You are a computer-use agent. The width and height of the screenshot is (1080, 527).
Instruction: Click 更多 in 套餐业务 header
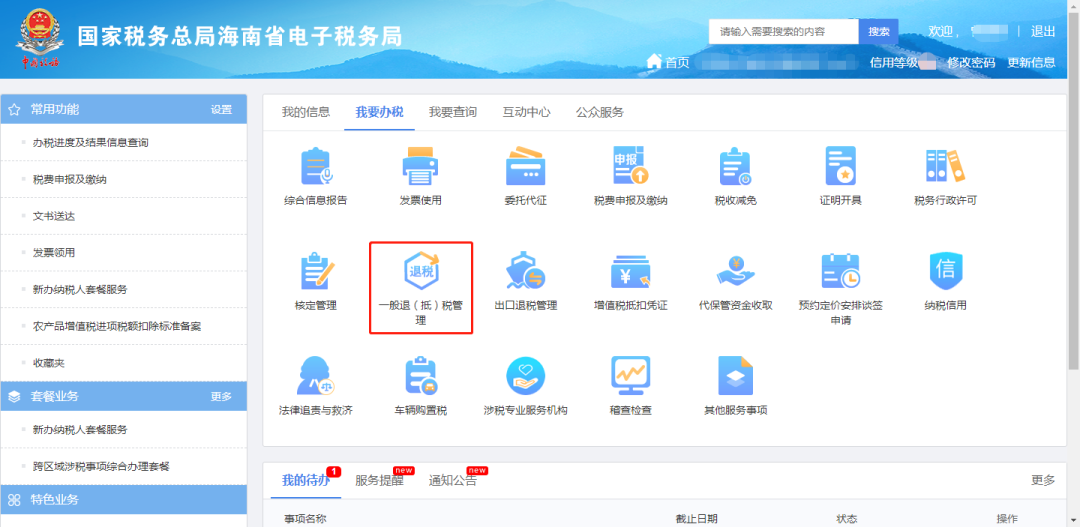pyautogui.click(x=221, y=397)
